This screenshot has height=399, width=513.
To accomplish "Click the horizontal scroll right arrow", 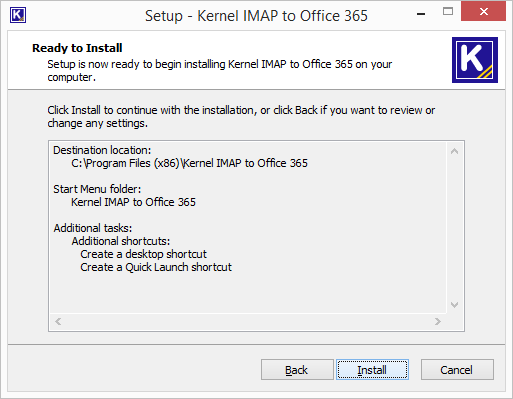I will (x=438, y=321).
